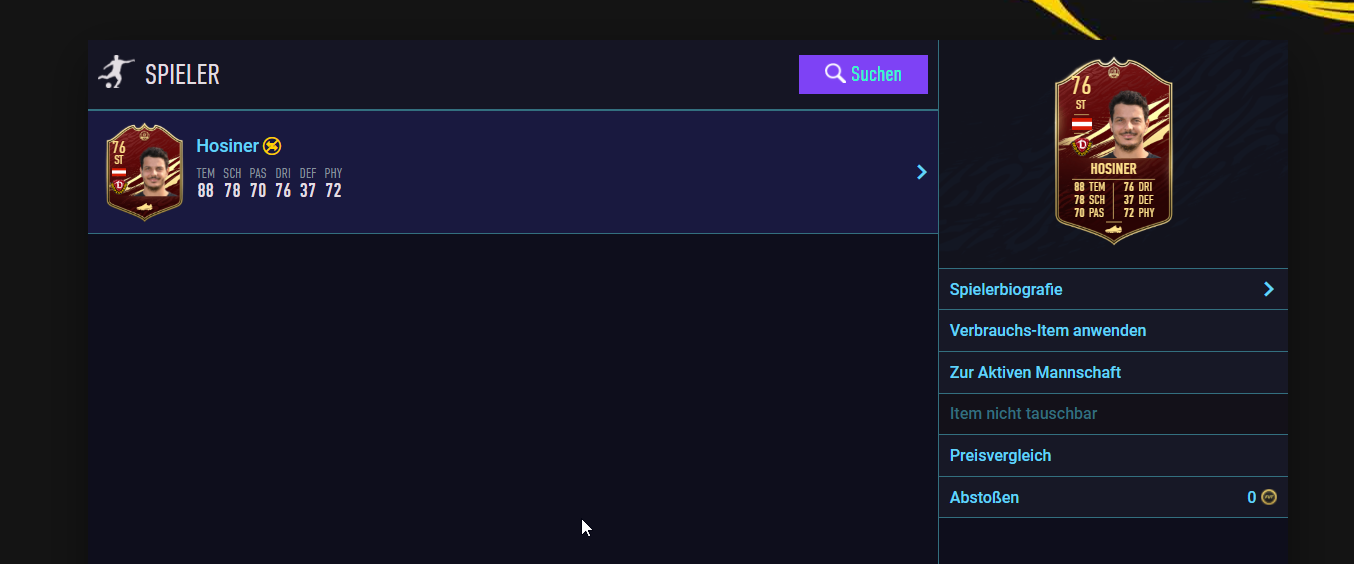Choose Zur Aktiven Mannschaft
This screenshot has height=564, width=1354.
(1113, 372)
